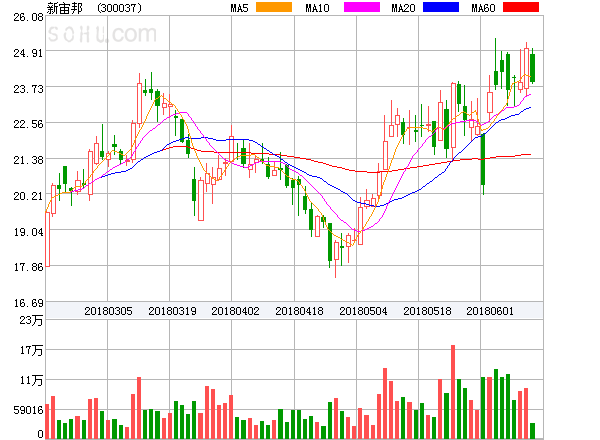Click the red MA60 legend swatch
600x440 pixels.
[x=521, y=7]
